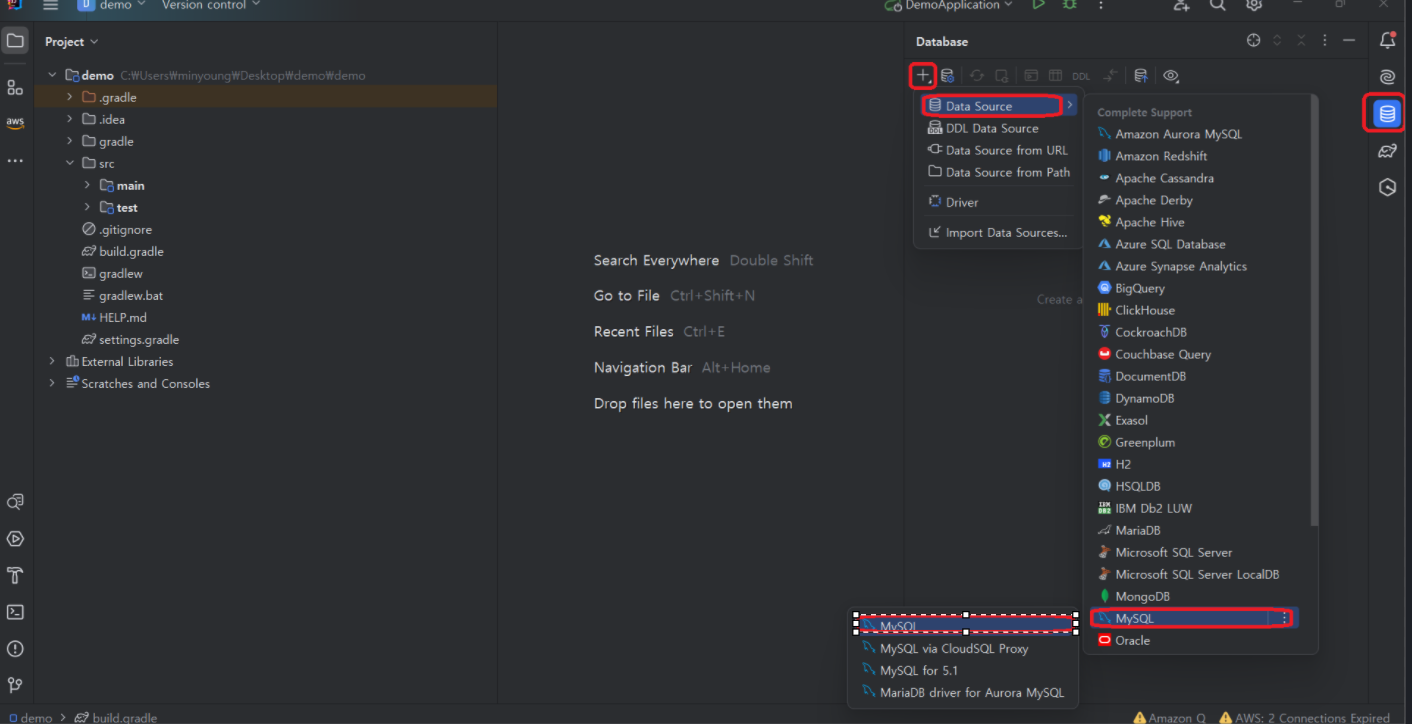Image resolution: width=1412 pixels, height=724 pixels.
Task: Select Driver menu item
Action: pyautogui.click(x=998, y=202)
